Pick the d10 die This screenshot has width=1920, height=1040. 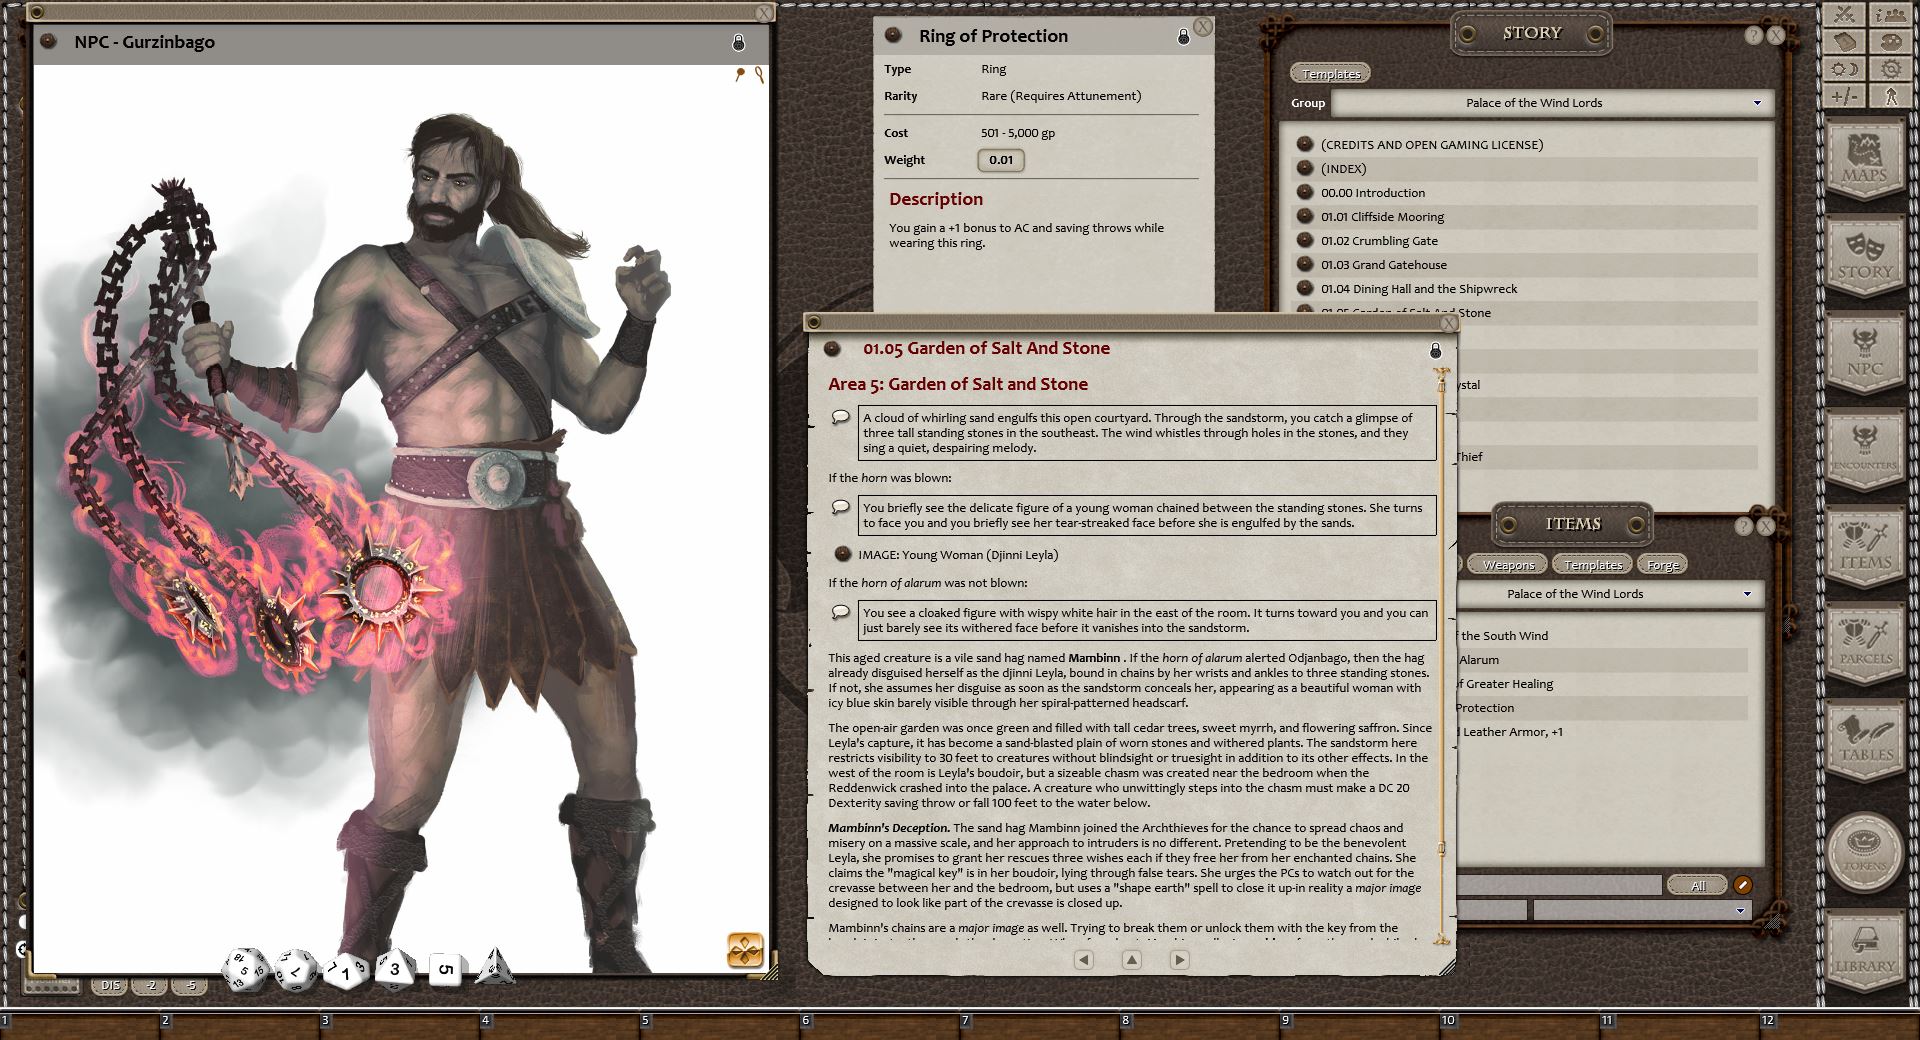coord(345,970)
